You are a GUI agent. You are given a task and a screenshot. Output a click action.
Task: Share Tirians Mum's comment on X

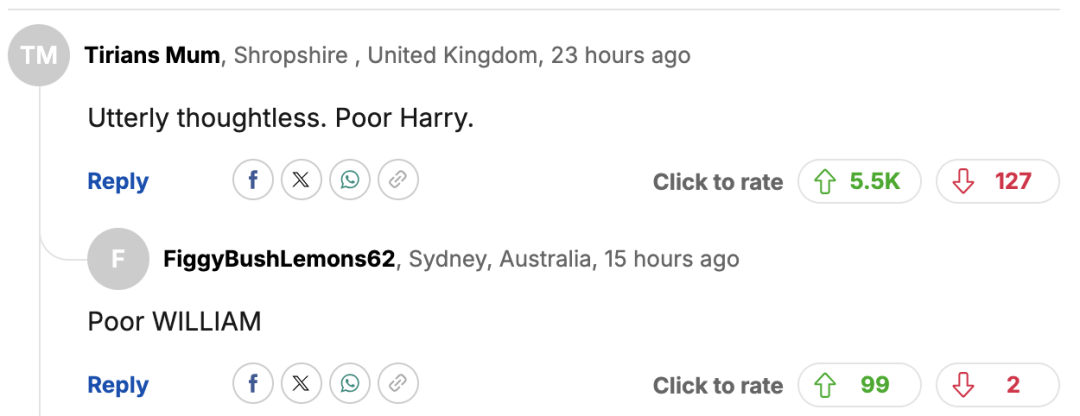click(x=301, y=180)
